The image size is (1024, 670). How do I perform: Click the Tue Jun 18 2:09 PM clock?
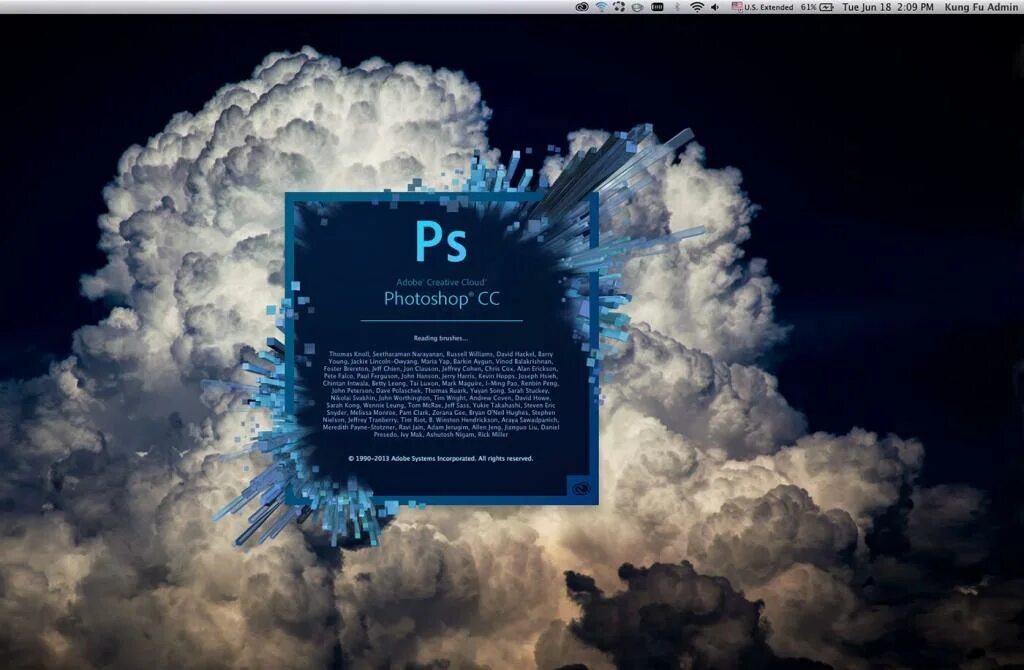tap(888, 7)
